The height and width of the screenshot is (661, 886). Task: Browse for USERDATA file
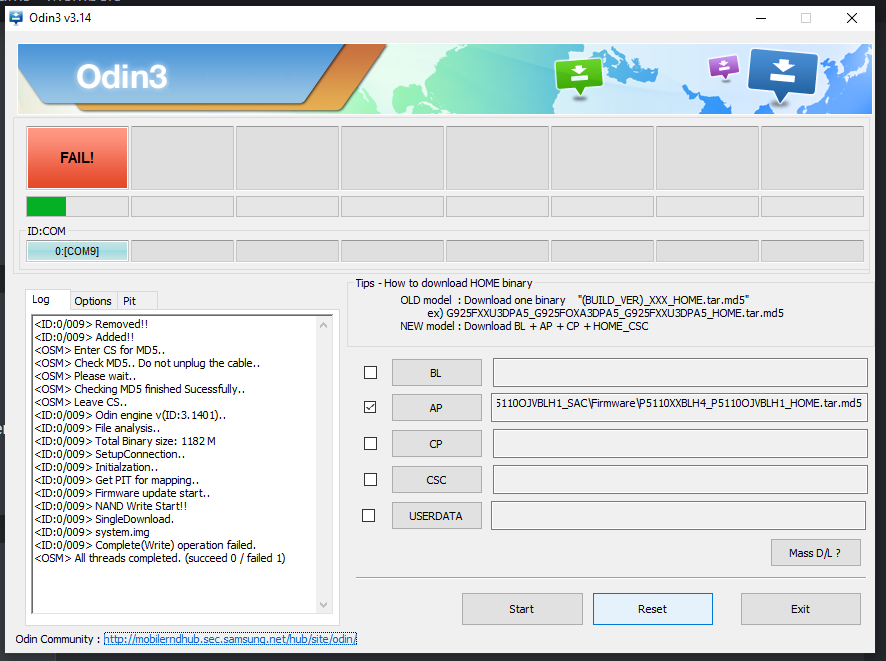pos(437,516)
